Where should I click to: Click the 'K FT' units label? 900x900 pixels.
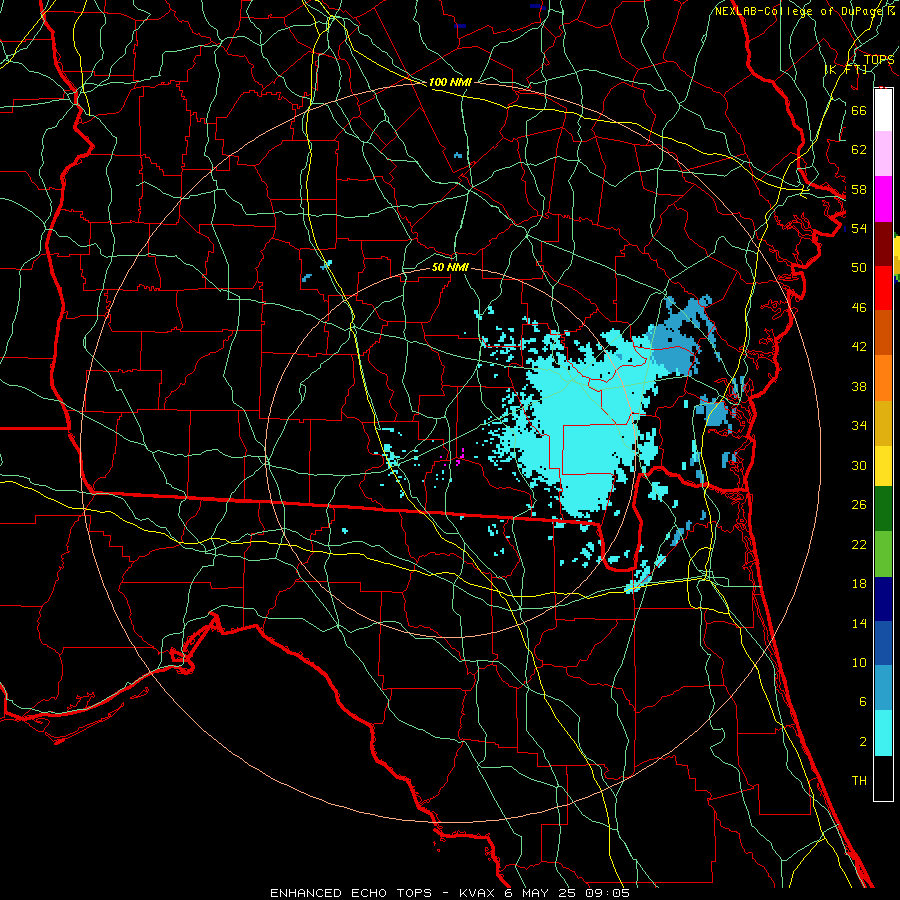tap(846, 69)
